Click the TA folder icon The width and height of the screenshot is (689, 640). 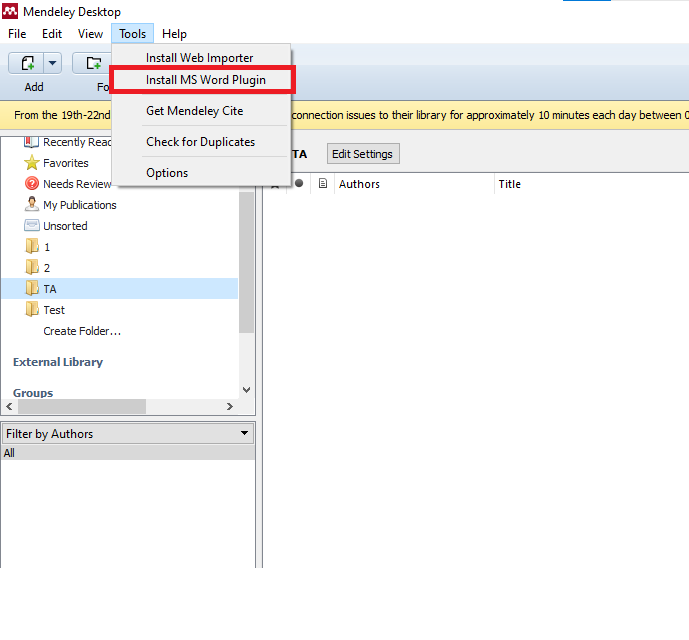click(x=32, y=288)
